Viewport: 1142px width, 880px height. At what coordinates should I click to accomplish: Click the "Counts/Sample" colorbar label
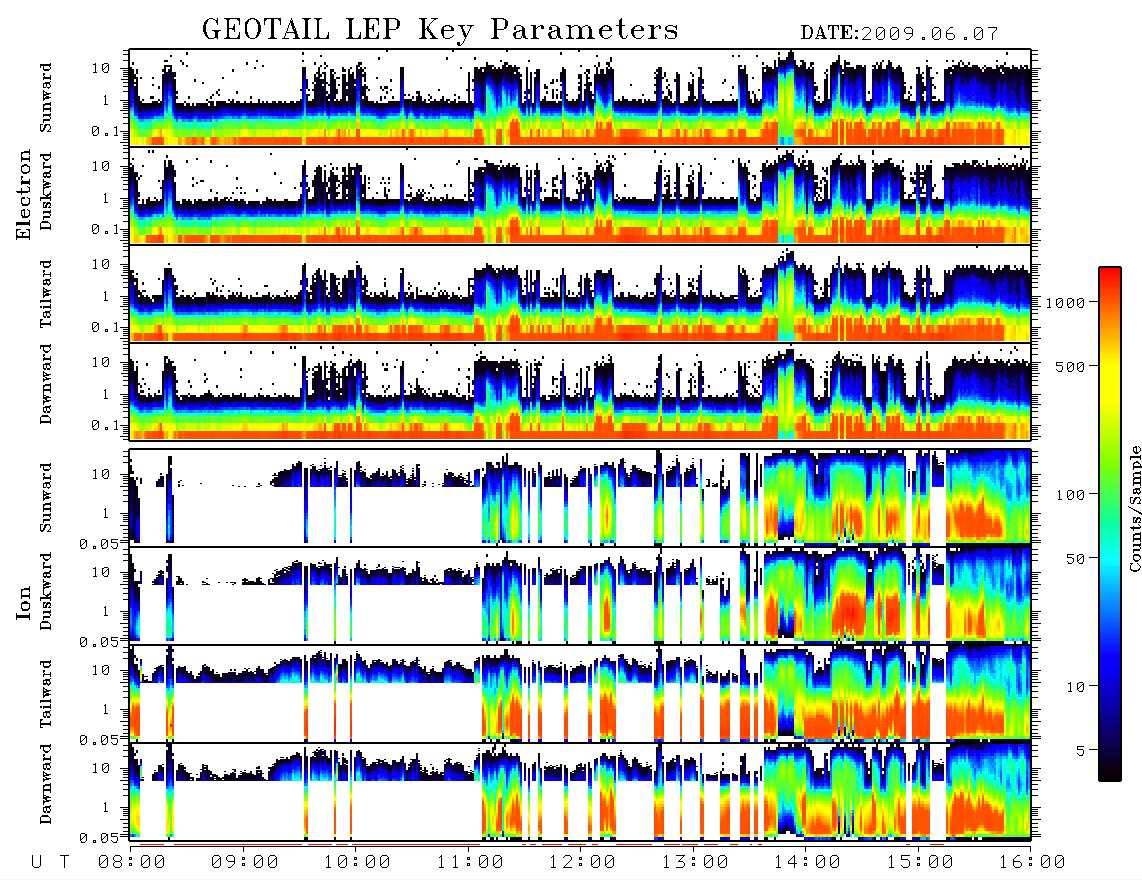click(x=1134, y=508)
